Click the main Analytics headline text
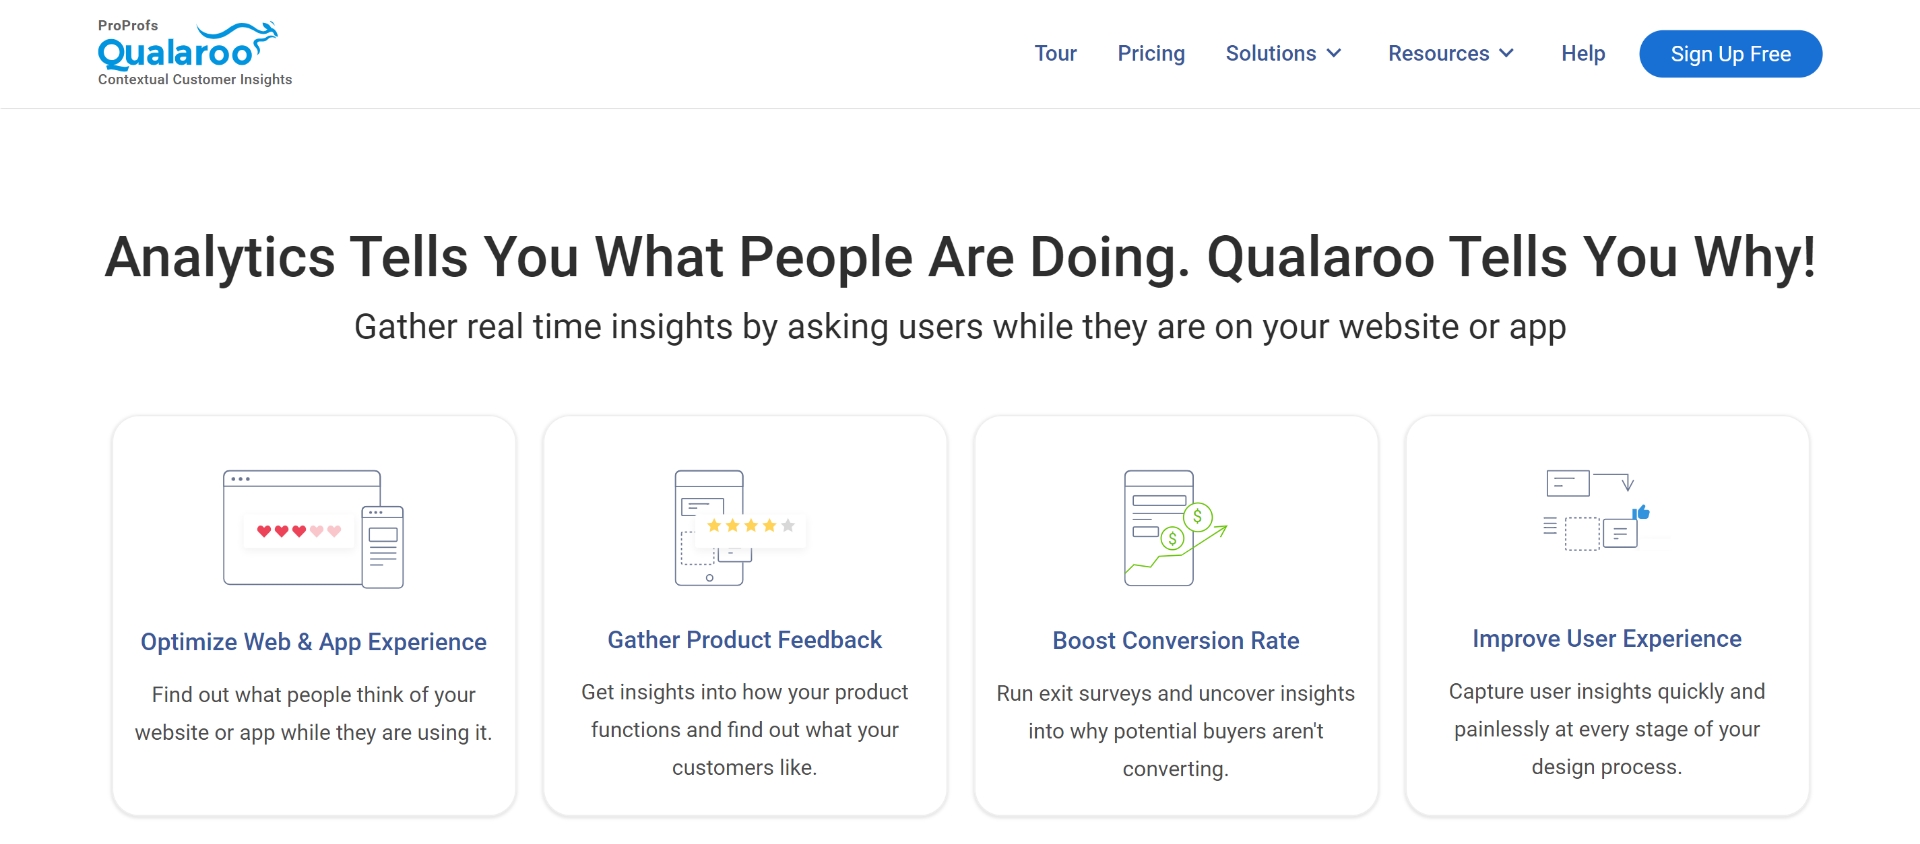The width and height of the screenshot is (1920, 844). coord(960,257)
